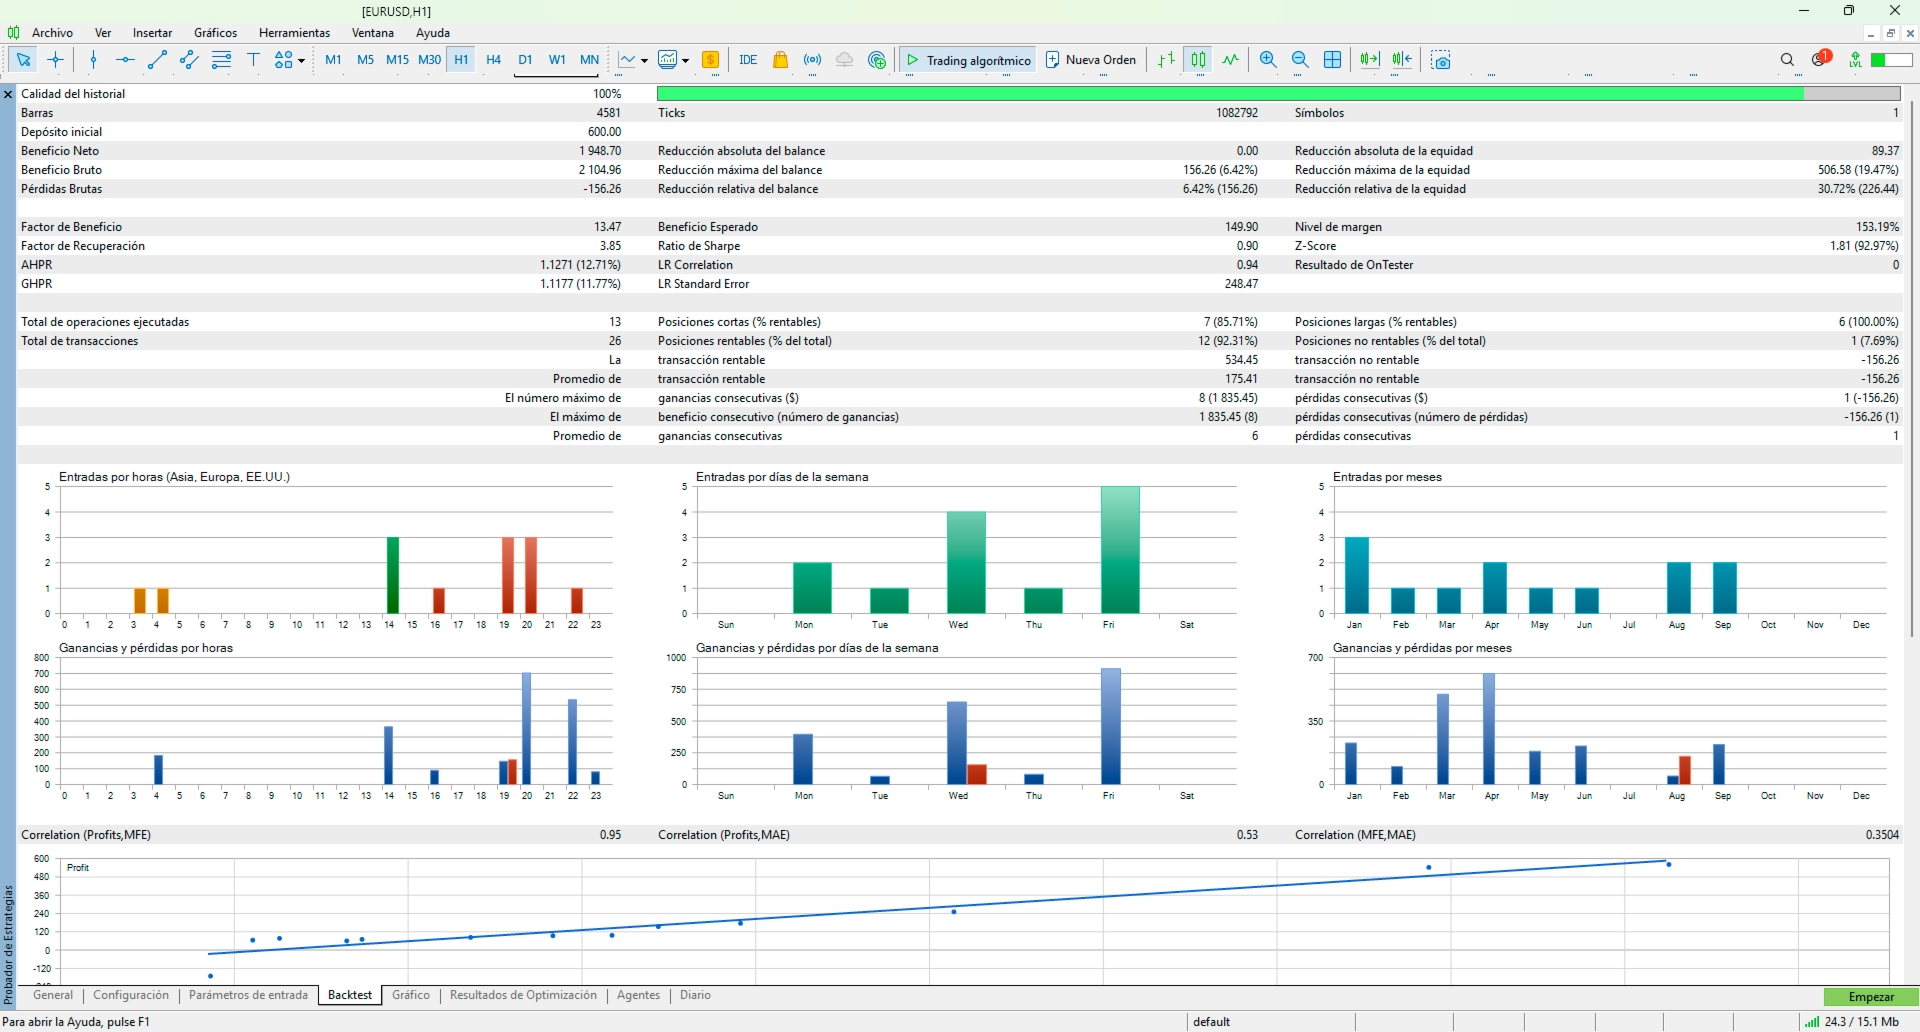Switch chart to candlestick display mode
Image resolution: width=1920 pixels, height=1032 pixels.
click(1198, 60)
